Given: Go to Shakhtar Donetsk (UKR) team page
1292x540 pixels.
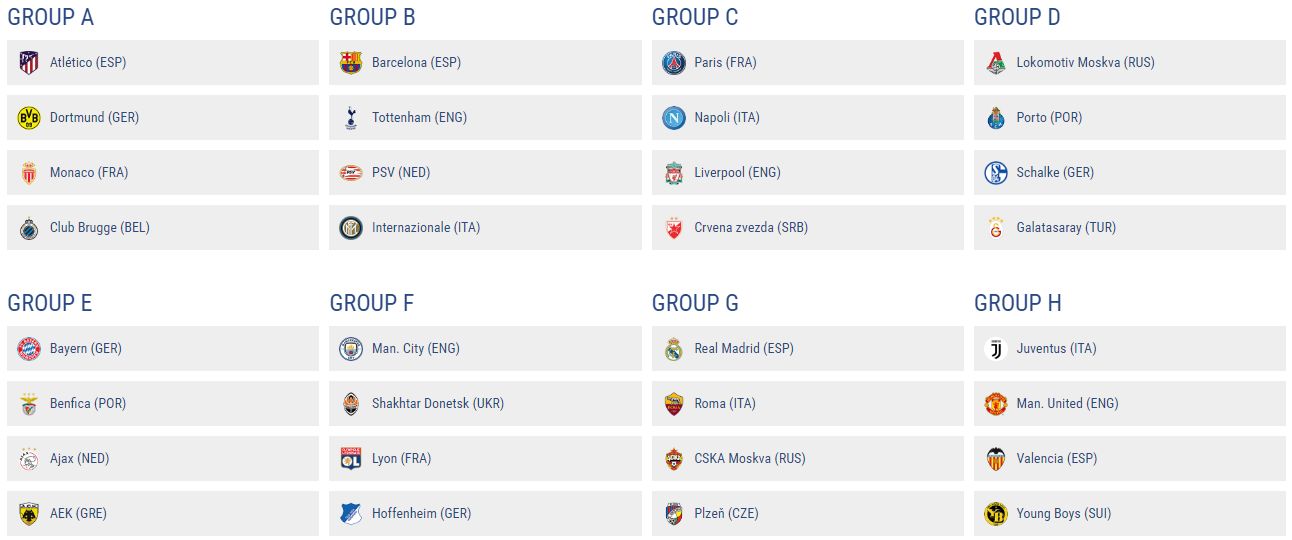Looking at the screenshot, I should point(437,404).
